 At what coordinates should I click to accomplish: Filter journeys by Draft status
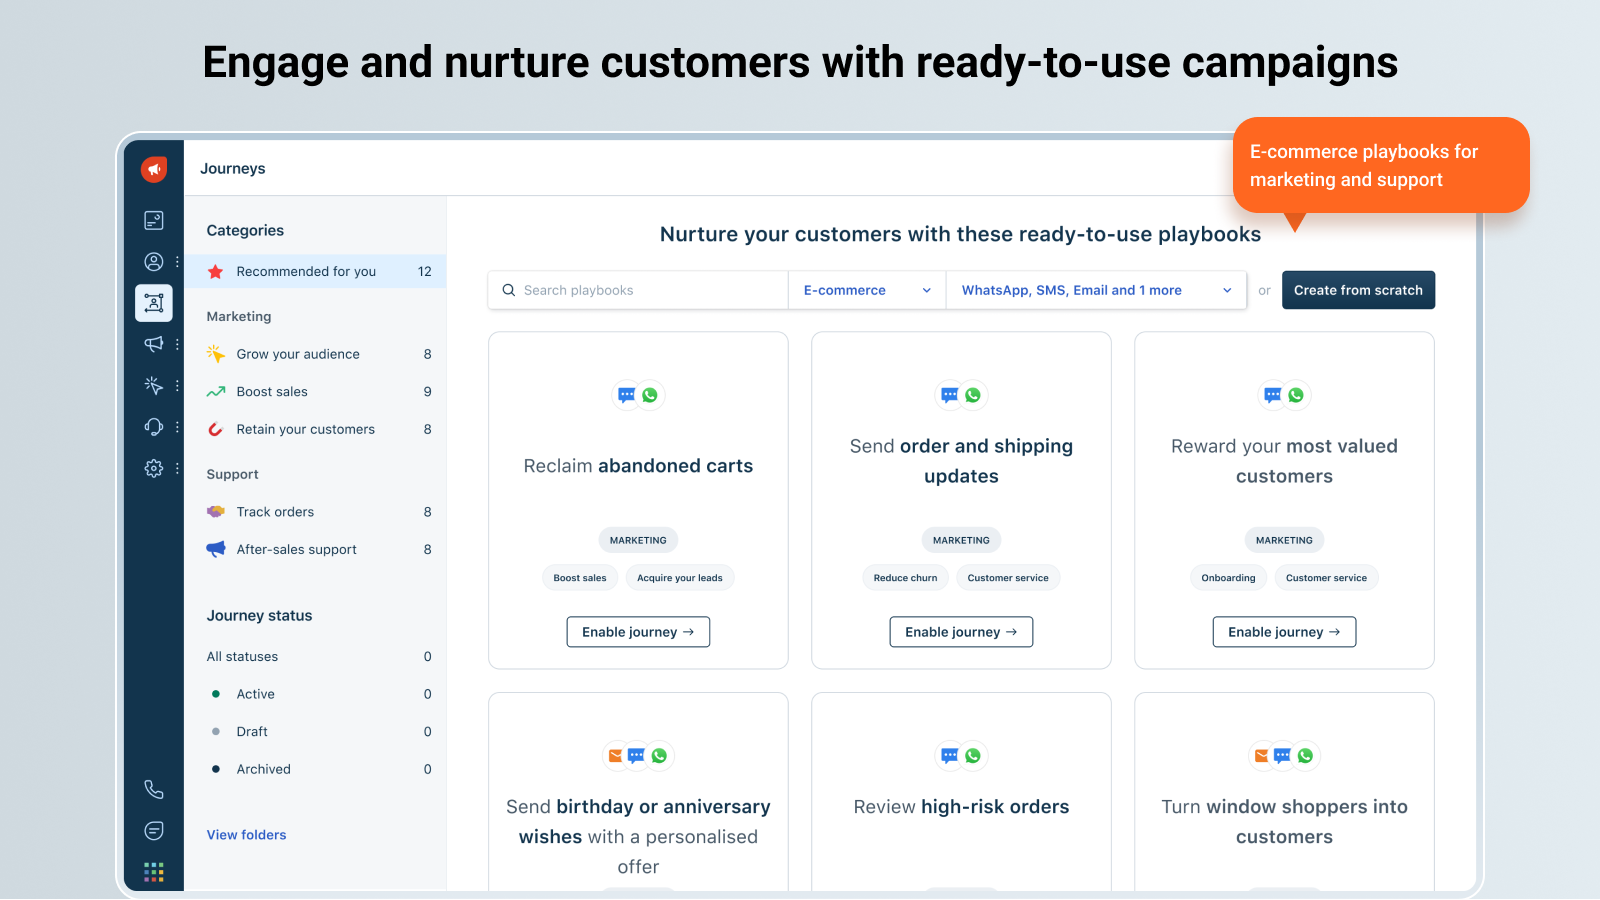click(x=252, y=731)
